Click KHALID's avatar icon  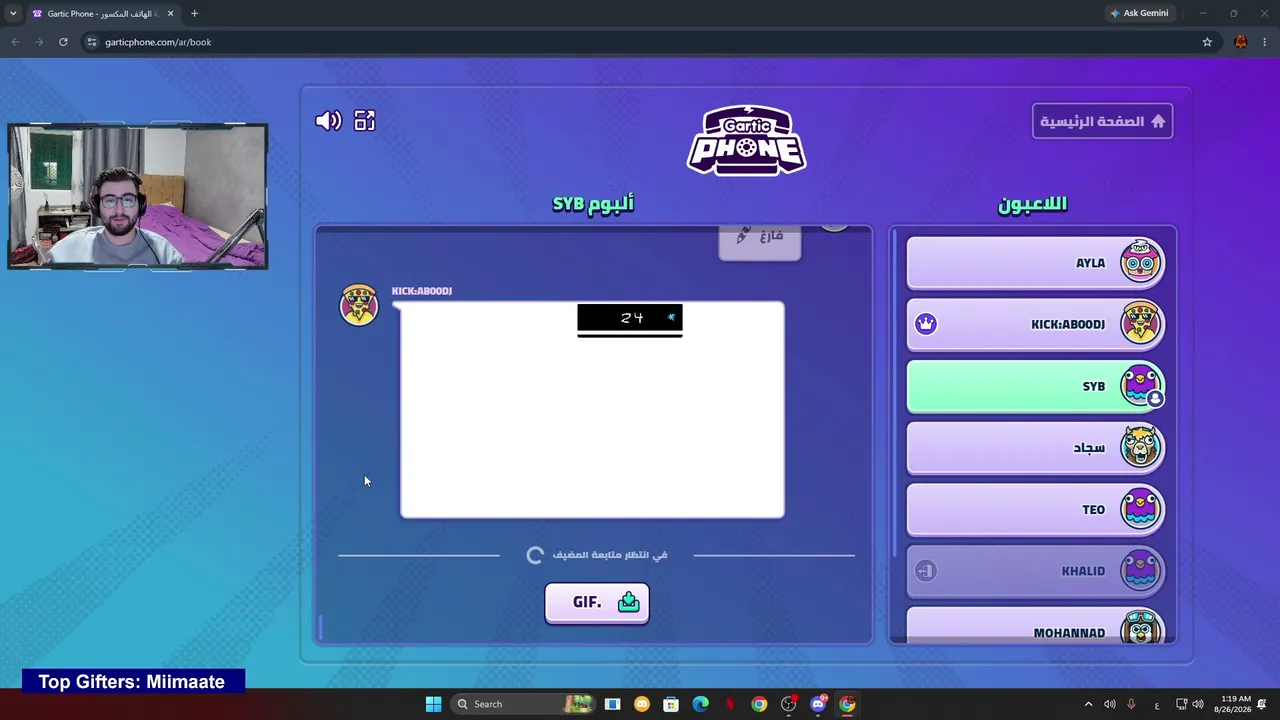click(1141, 571)
